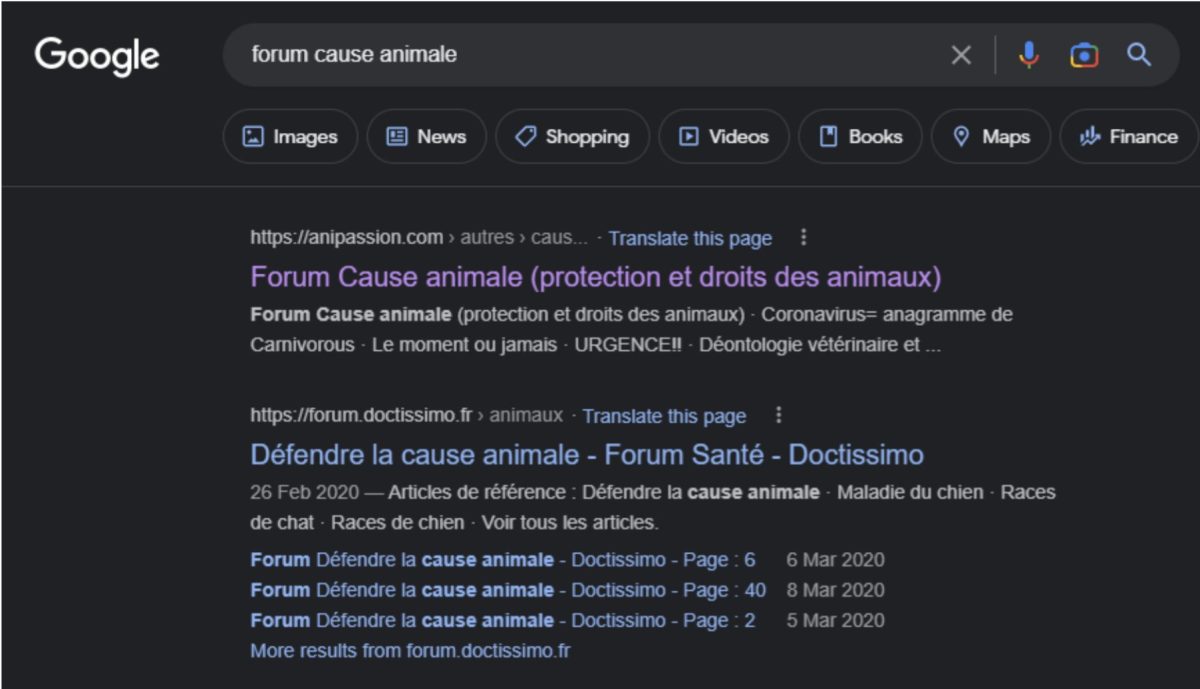Switch to the Shopping tab
1200x689 pixels.
click(x=572, y=137)
